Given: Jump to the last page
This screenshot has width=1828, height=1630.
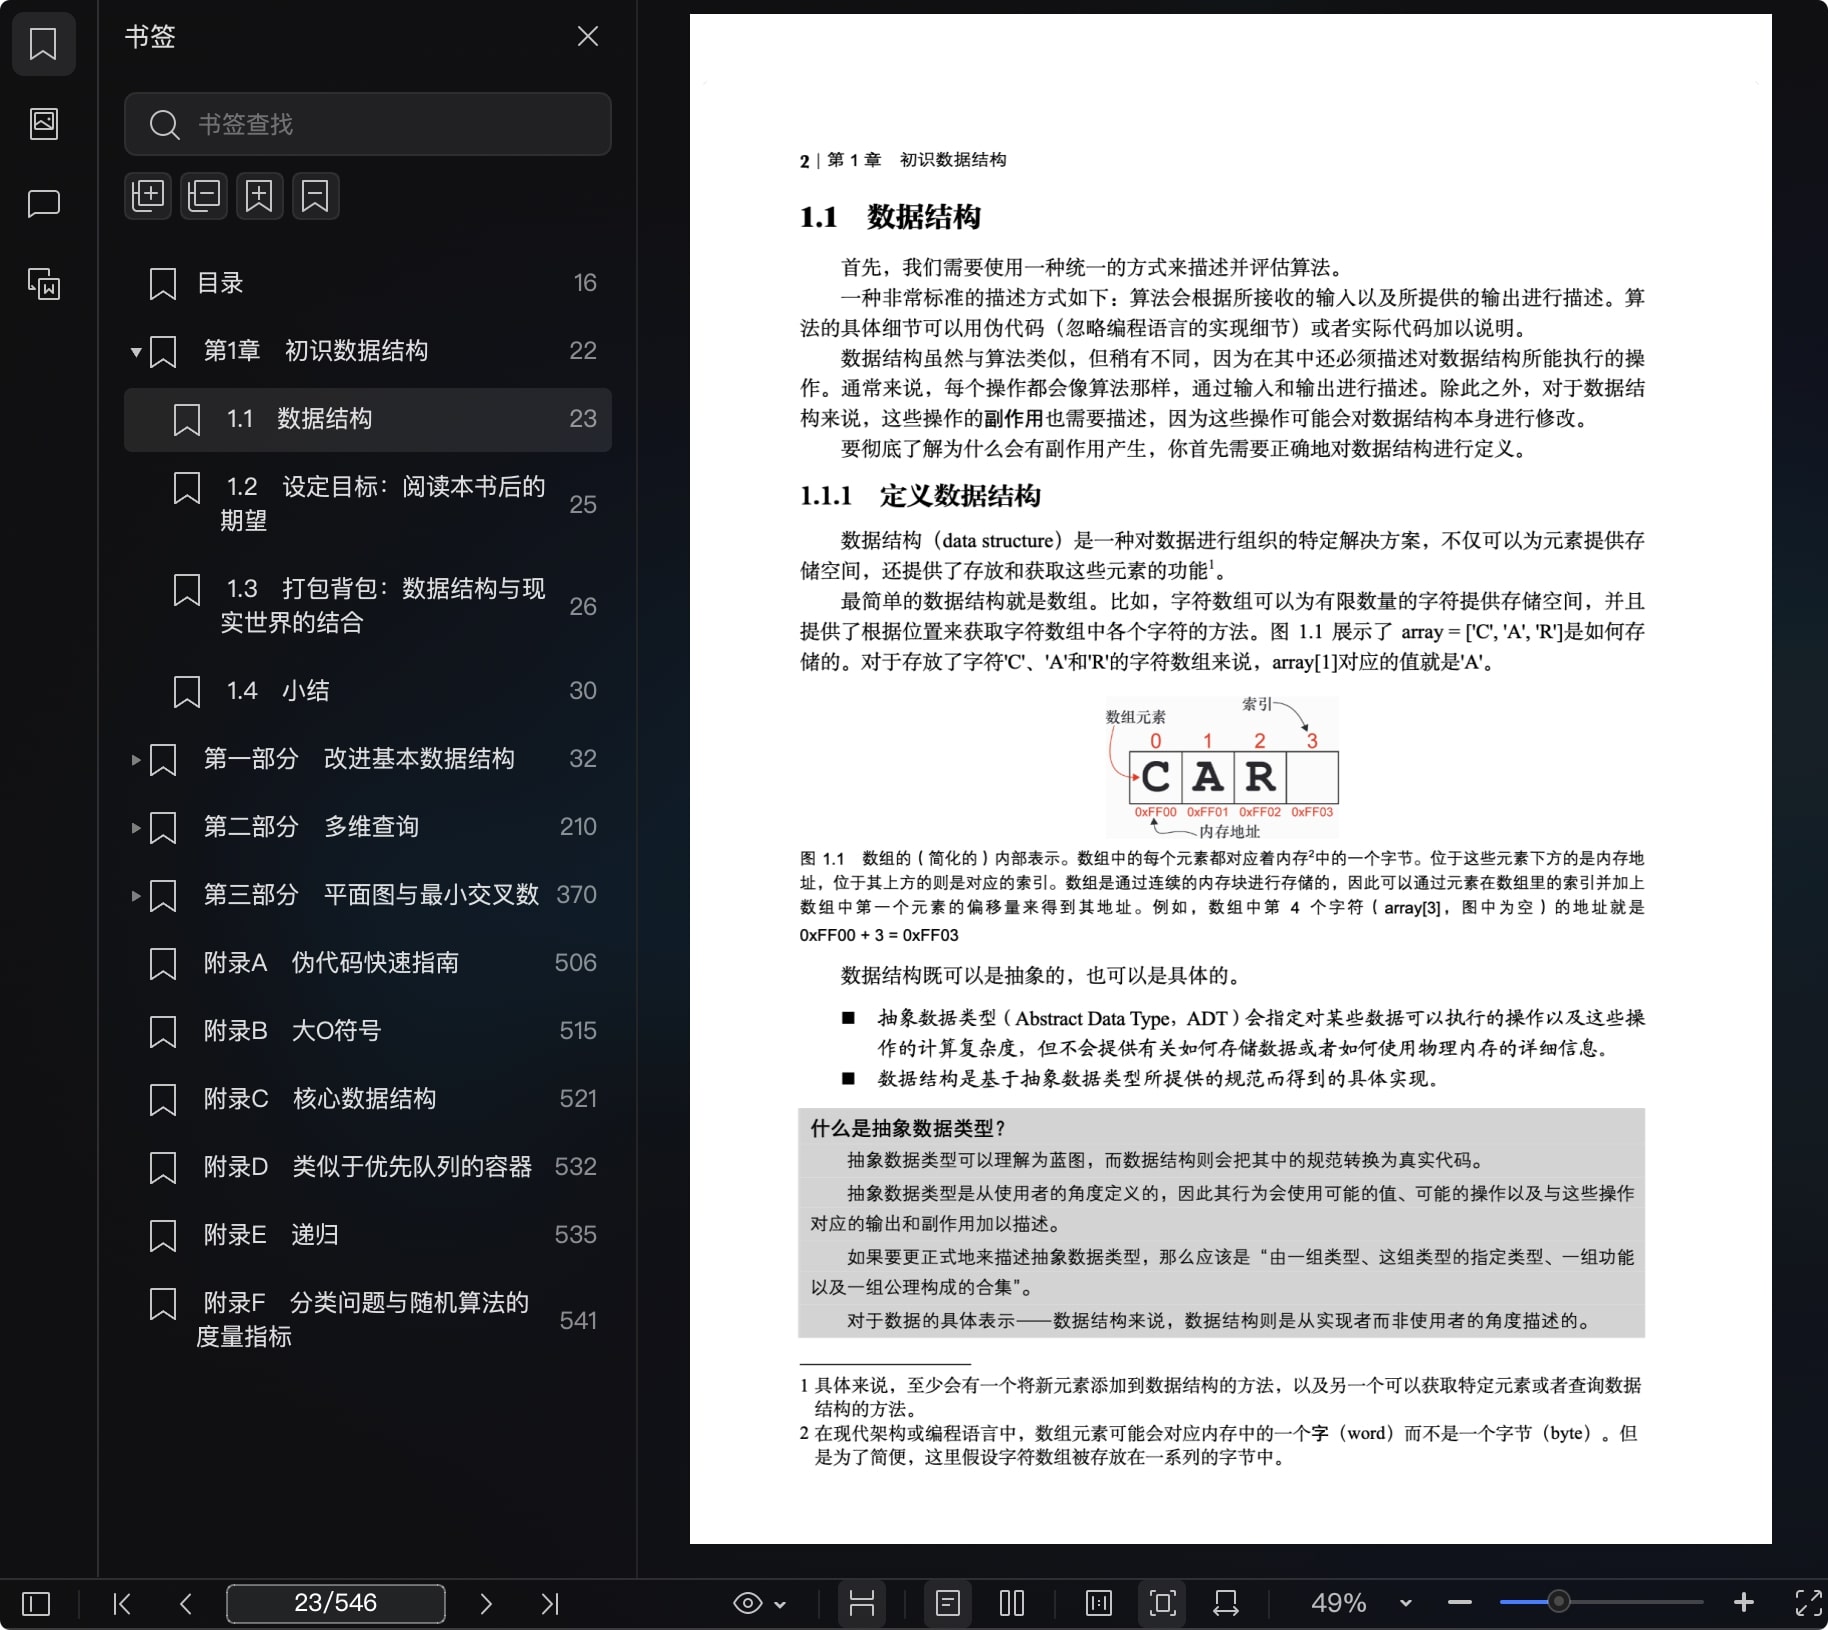Looking at the screenshot, I should pos(550,1604).
